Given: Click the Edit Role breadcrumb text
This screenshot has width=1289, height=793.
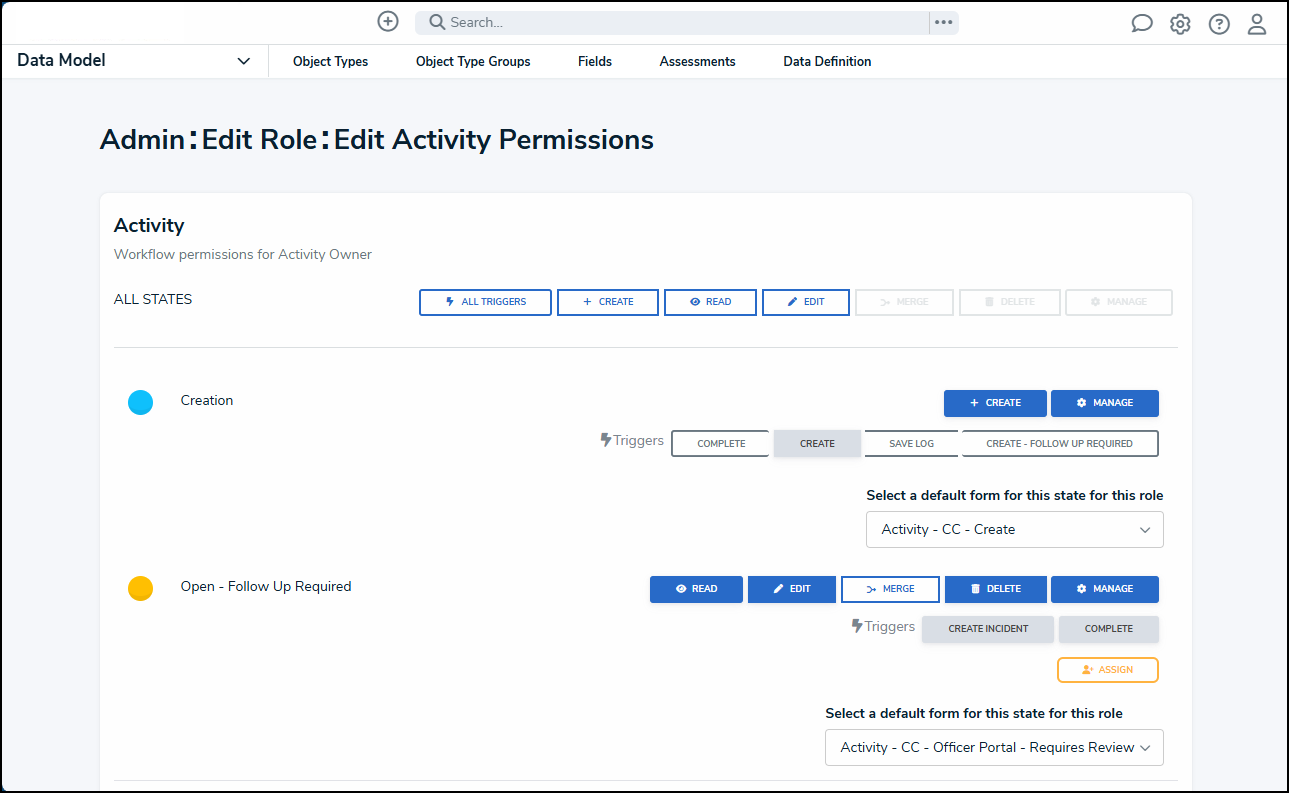Looking at the screenshot, I should [260, 140].
